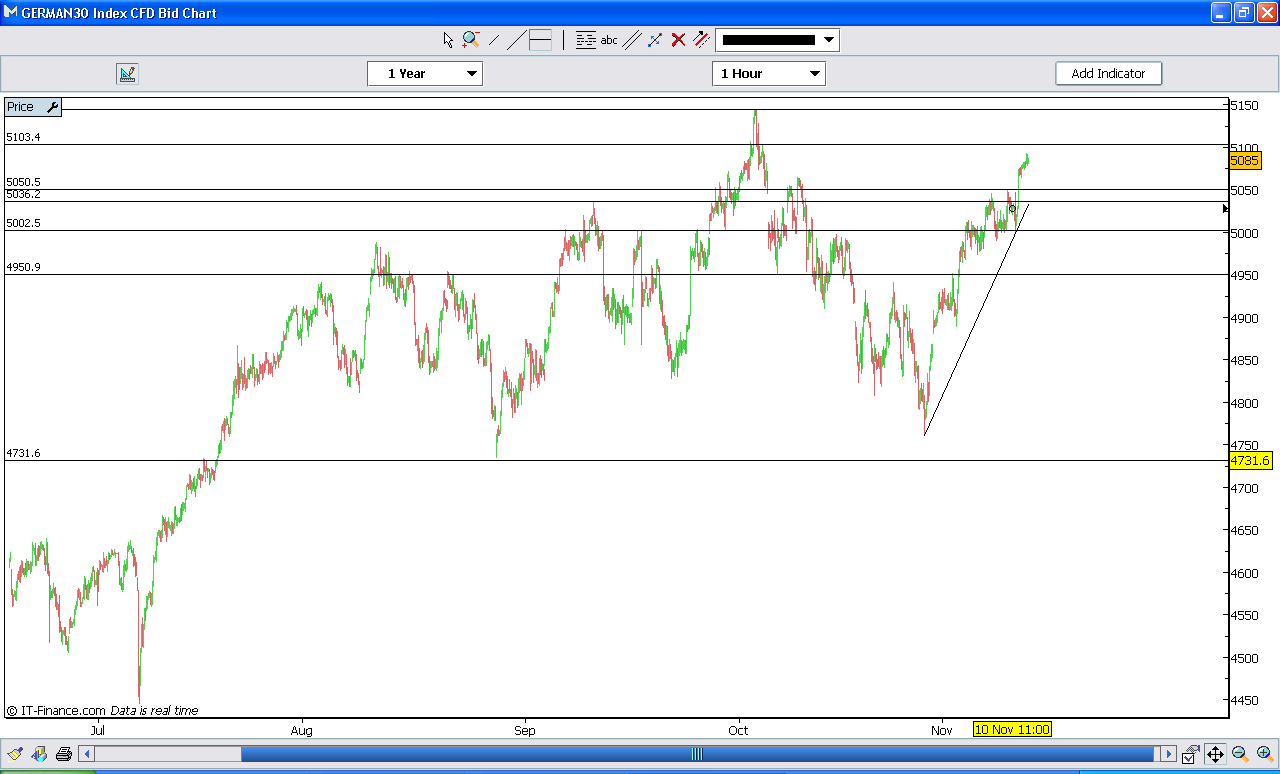The height and width of the screenshot is (774, 1280).
Task: Choose the abc text annotation tool
Action: pyautogui.click(x=609, y=40)
